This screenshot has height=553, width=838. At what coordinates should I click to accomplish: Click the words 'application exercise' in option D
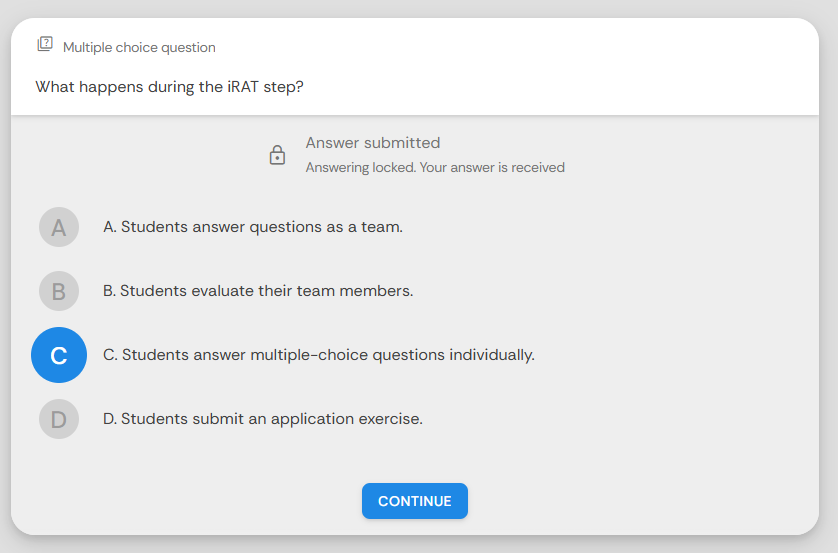coord(347,419)
